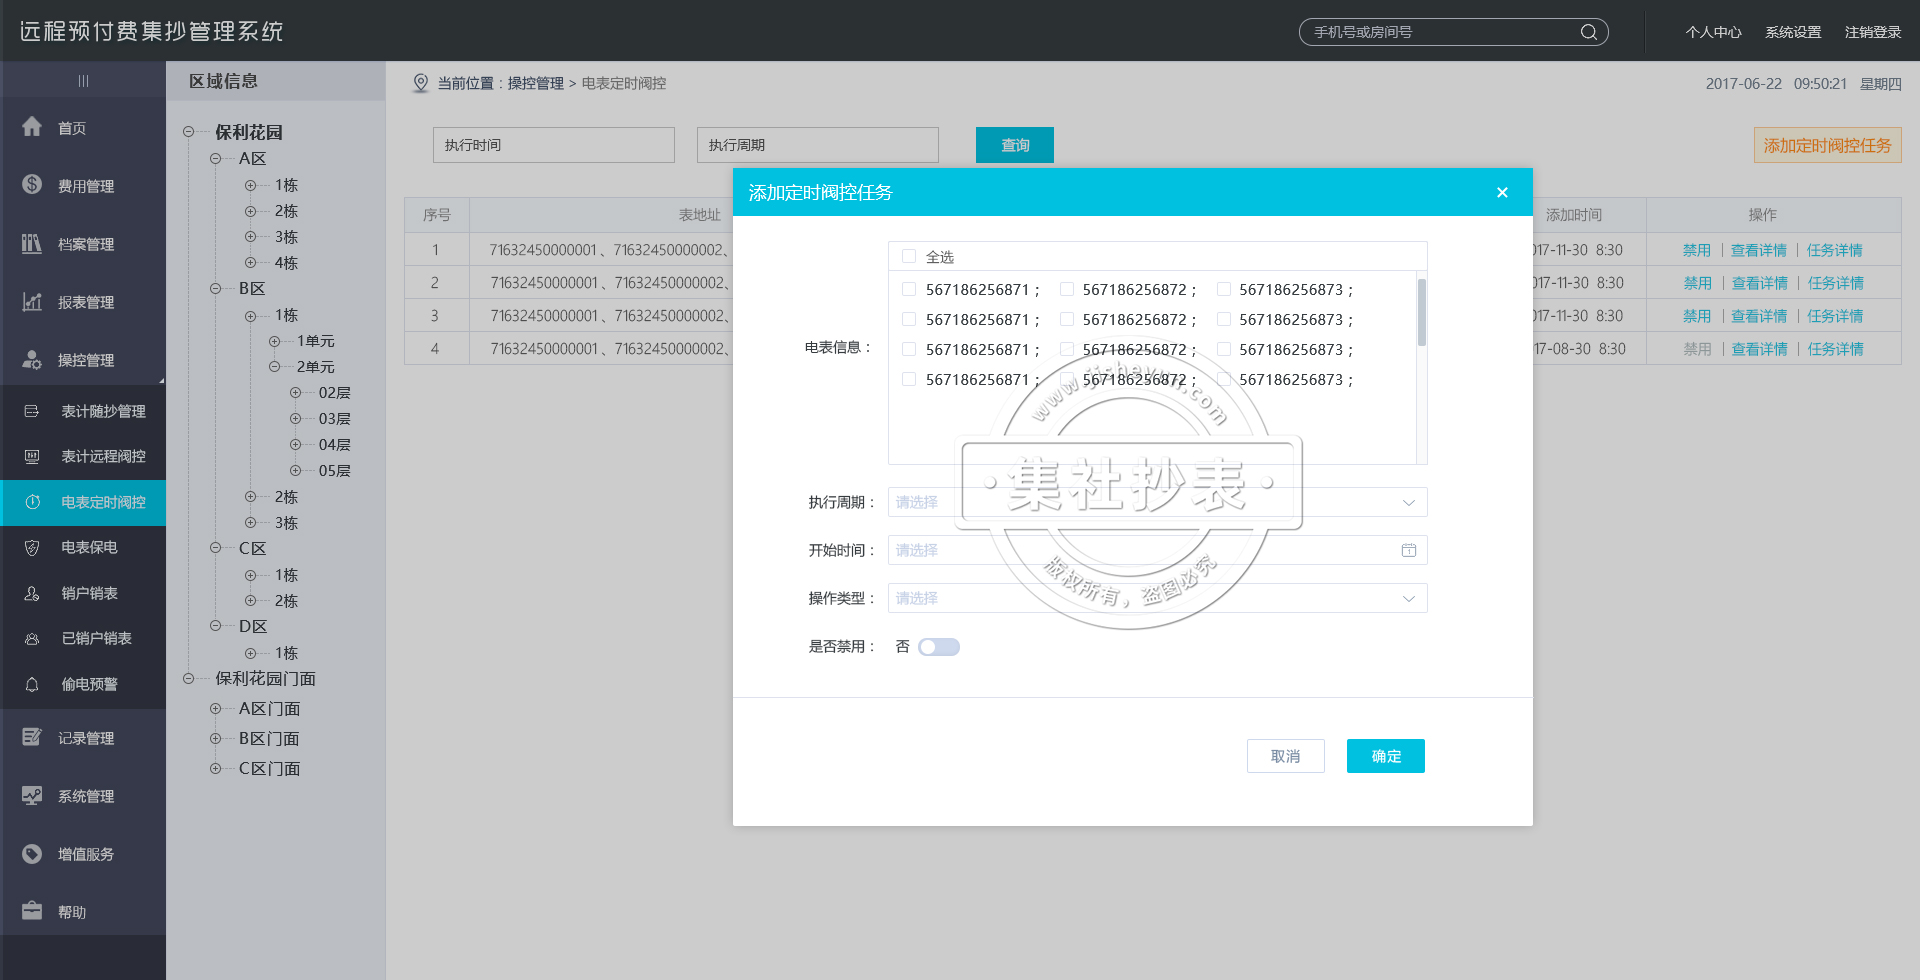Click the search magnifier icon in top bar
The height and width of the screenshot is (980, 1920).
(x=1588, y=32)
